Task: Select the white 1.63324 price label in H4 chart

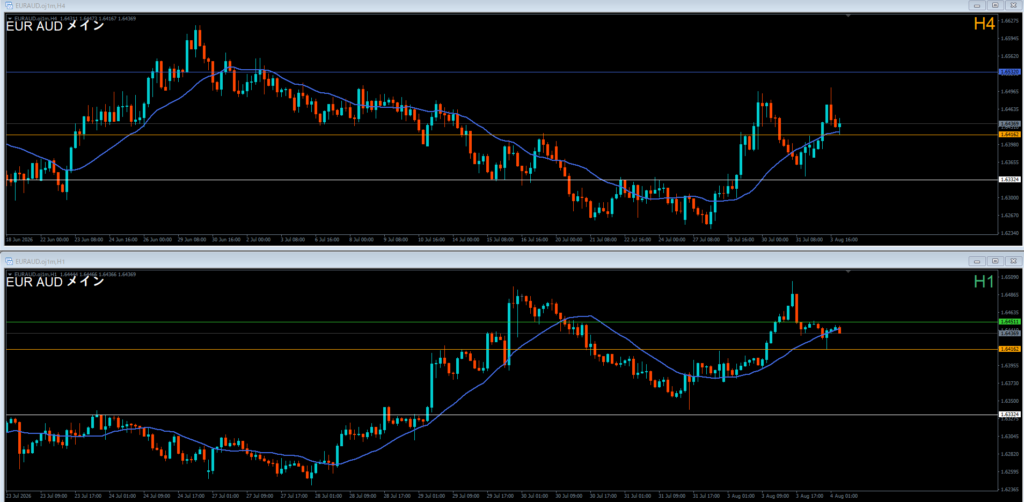Action: [1010, 179]
